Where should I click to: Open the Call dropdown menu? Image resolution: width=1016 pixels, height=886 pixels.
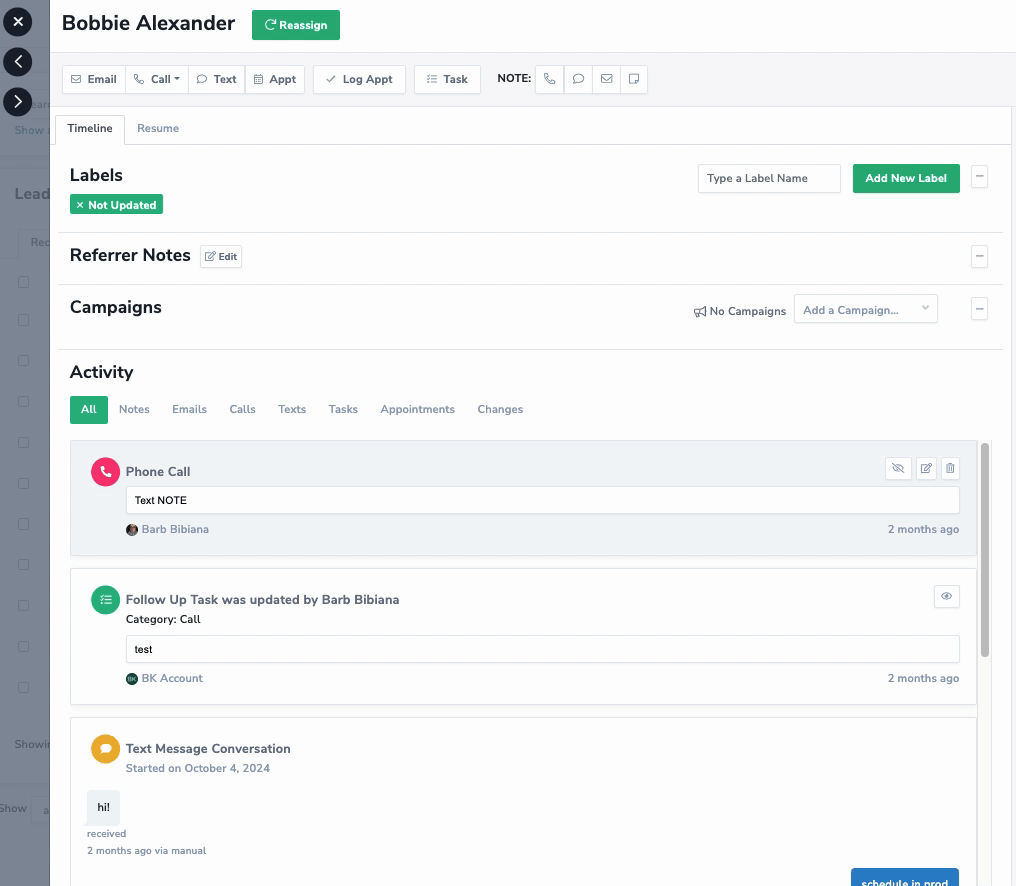click(x=160, y=79)
